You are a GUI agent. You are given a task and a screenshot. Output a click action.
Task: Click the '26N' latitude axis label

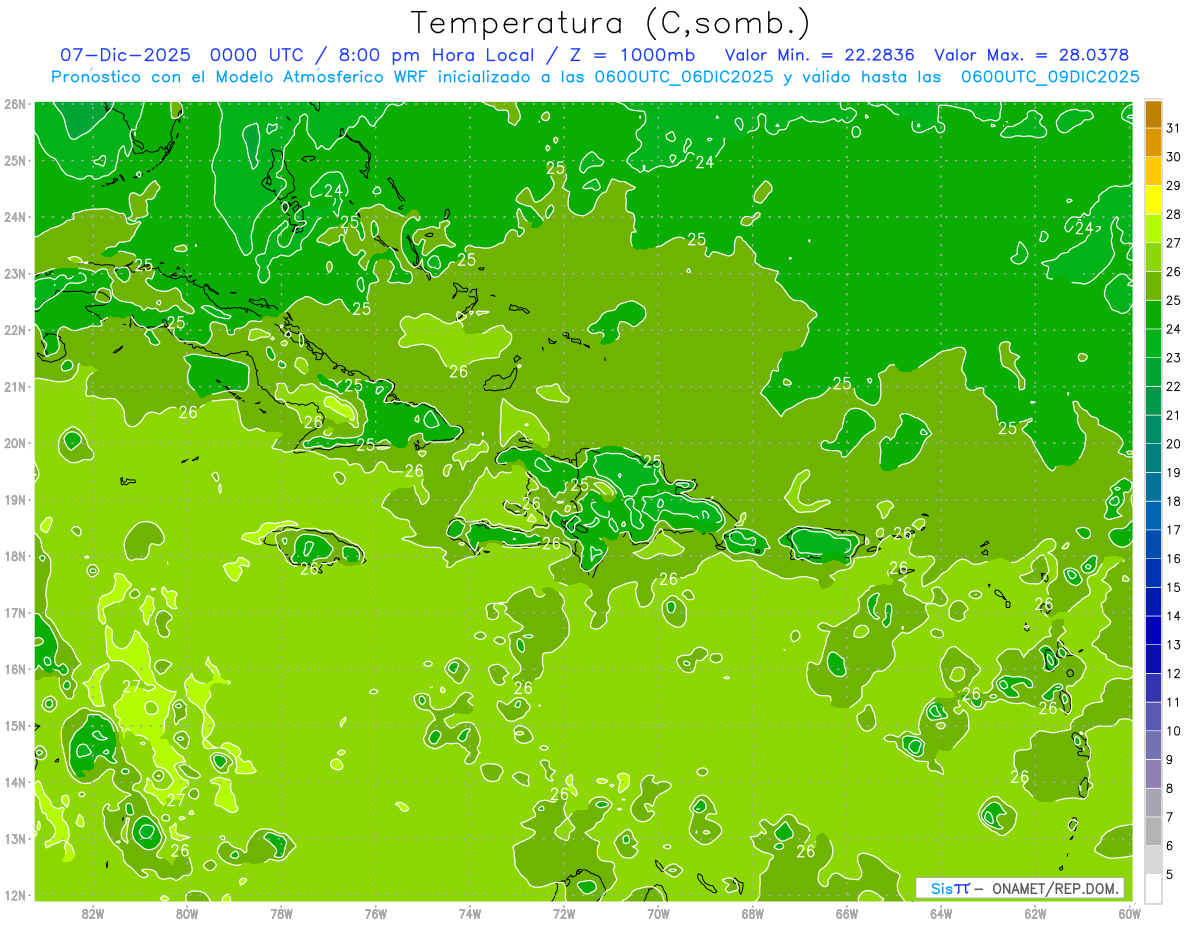(14, 104)
